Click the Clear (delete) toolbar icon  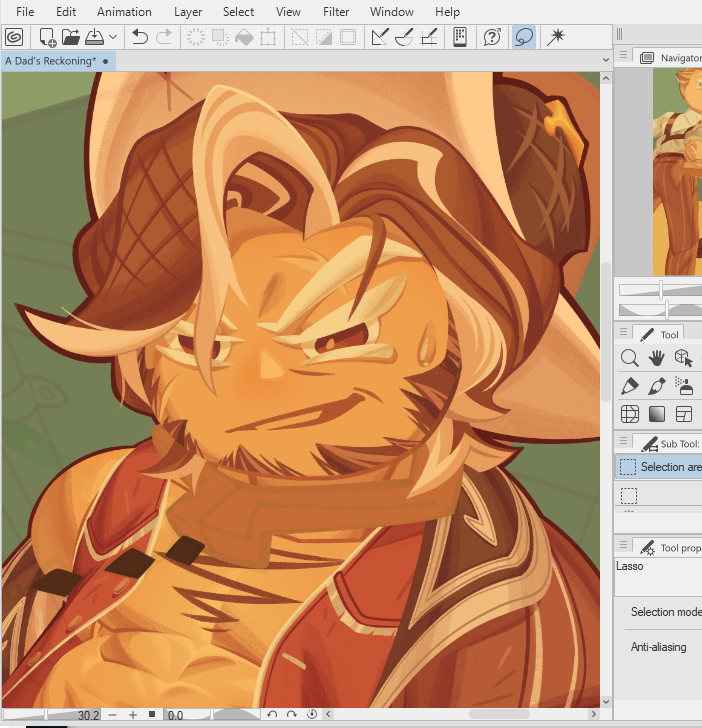pos(195,37)
